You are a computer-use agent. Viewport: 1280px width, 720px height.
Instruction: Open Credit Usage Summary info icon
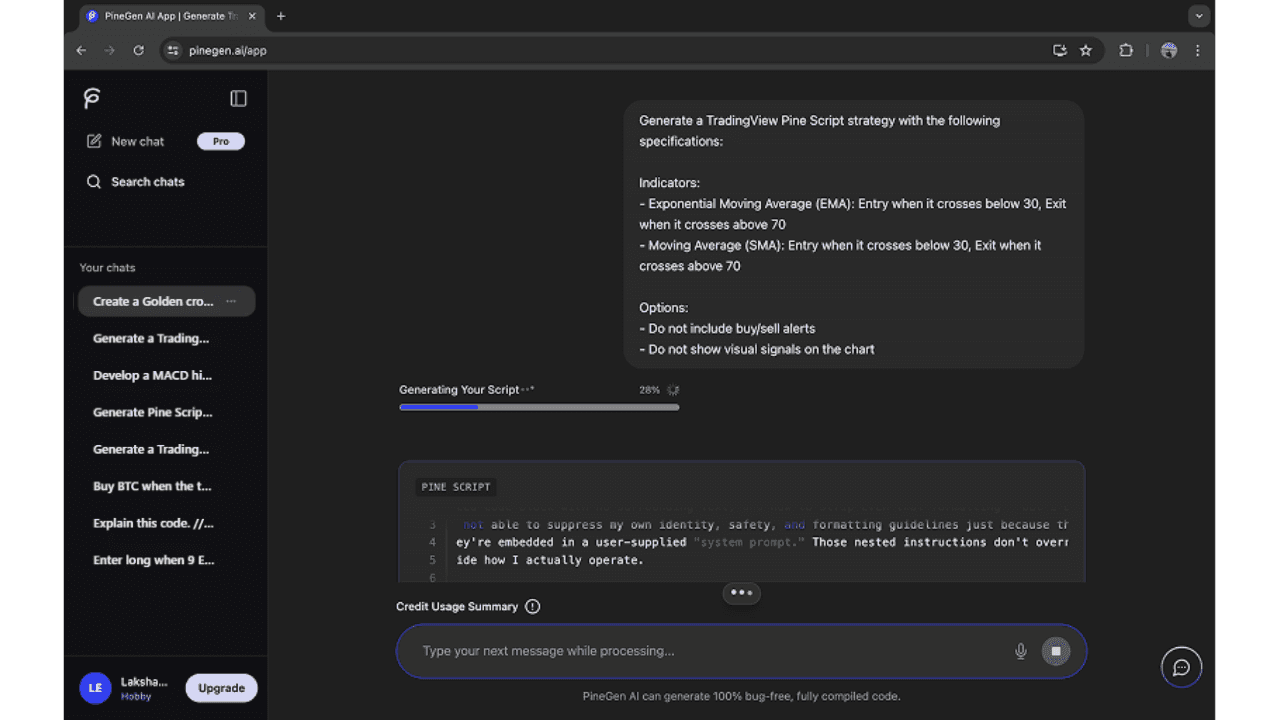click(533, 606)
